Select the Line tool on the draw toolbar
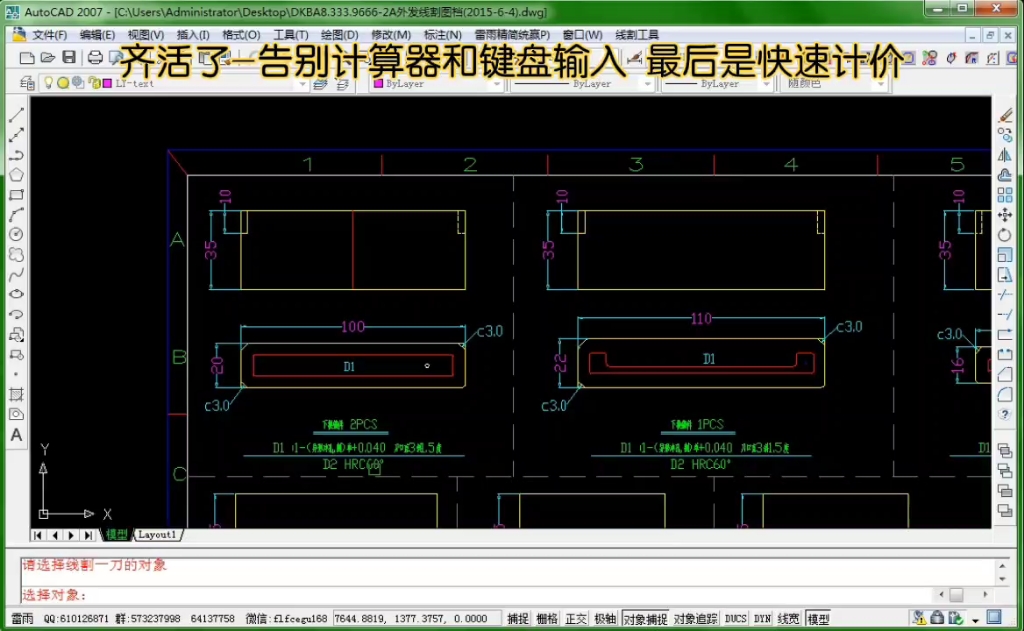Image resolution: width=1024 pixels, height=631 pixels. (16, 114)
